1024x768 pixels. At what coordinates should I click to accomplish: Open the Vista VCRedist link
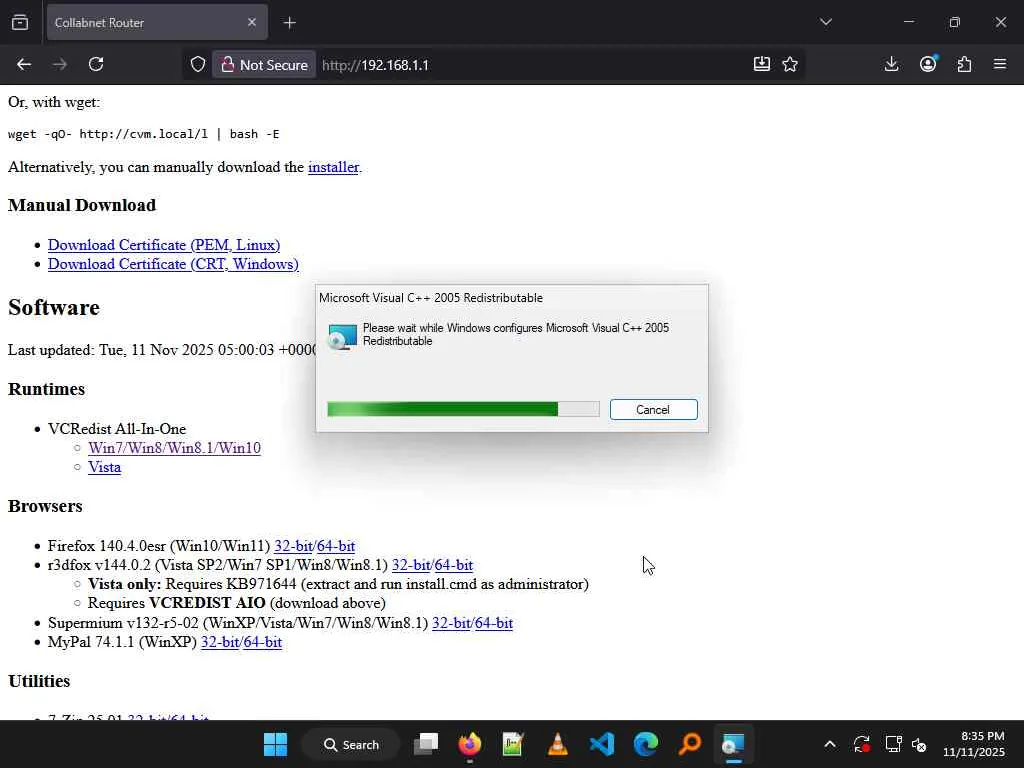(104, 467)
